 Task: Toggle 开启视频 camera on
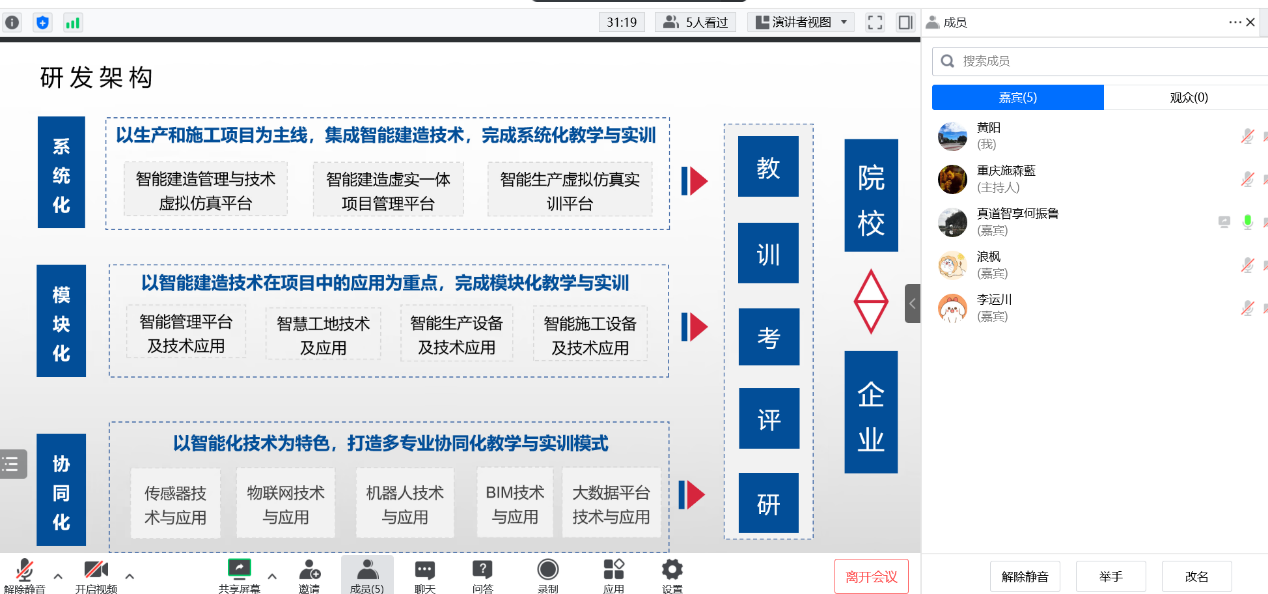point(96,571)
